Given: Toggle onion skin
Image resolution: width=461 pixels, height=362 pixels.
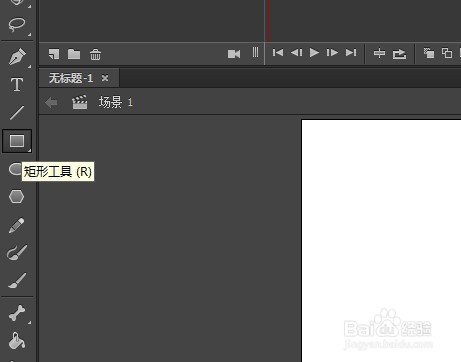Looking at the screenshot, I should [429, 53].
